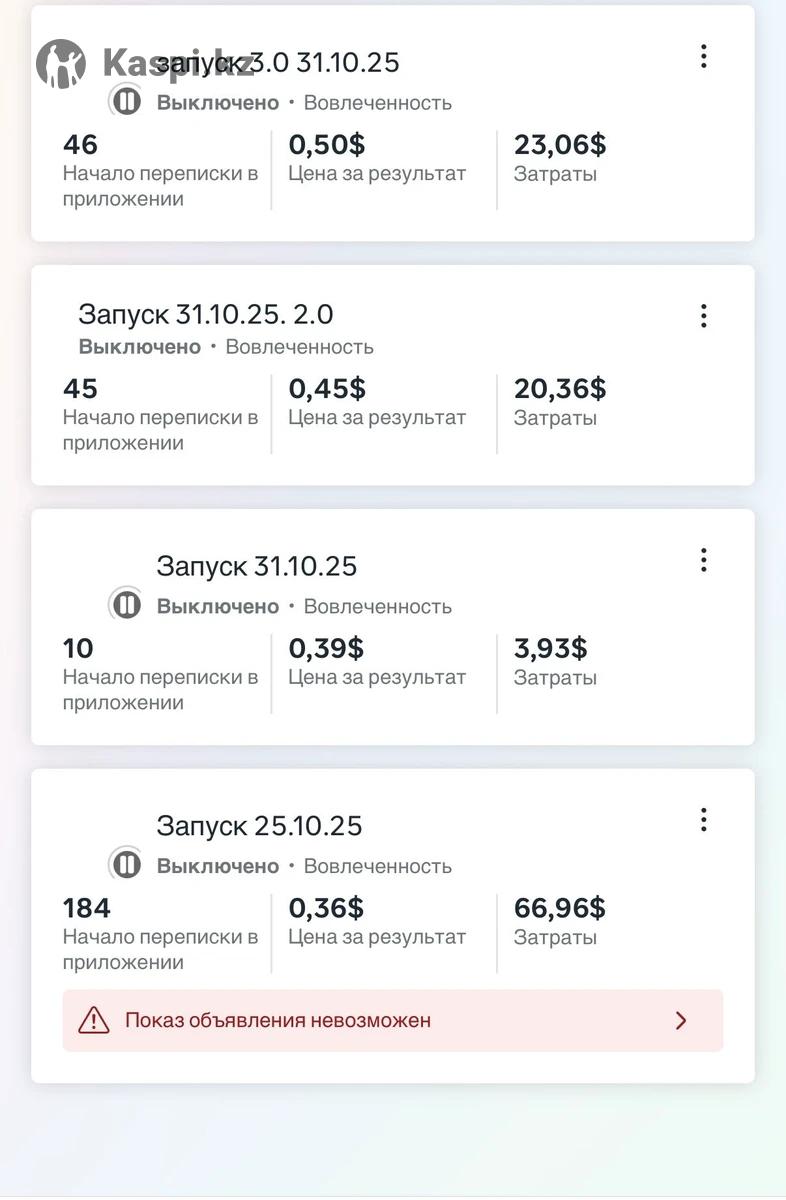The height and width of the screenshot is (1200, 786).
Task: Click the 0,39$ Цена за результат metric
Action: [326, 648]
